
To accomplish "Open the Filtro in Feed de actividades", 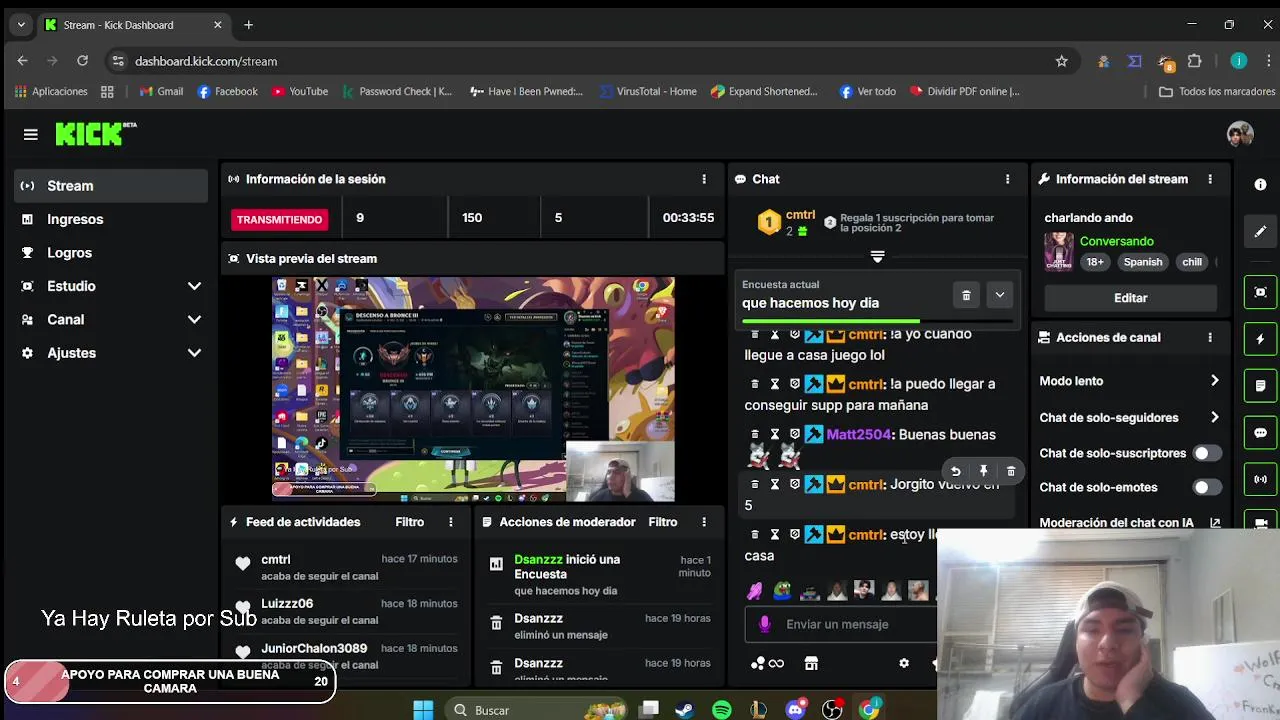I will [x=409, y=522].
